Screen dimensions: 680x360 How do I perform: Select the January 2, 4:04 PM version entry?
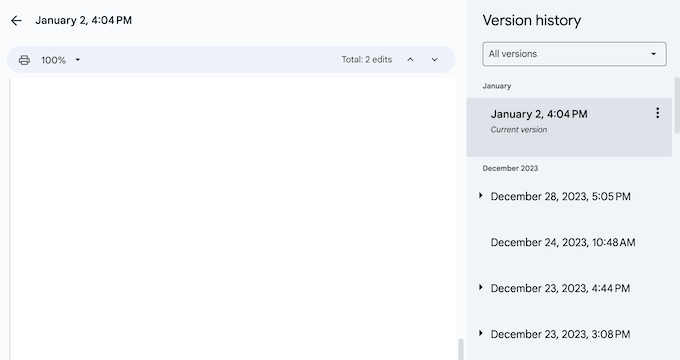(x=569, y=127)
